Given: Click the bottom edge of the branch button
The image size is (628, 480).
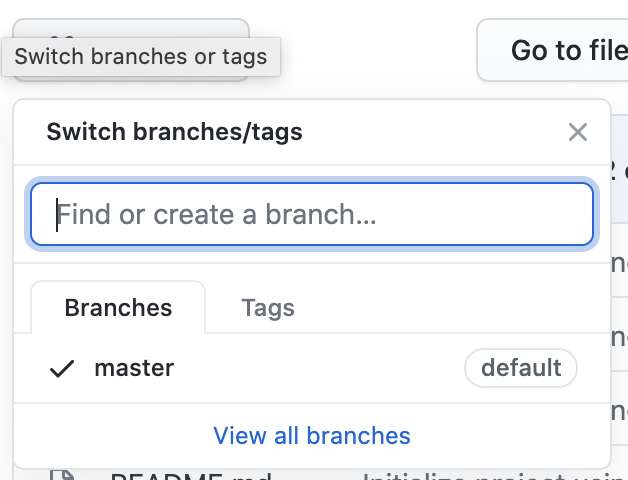Looking at the screenshot, I should (x=131, y=79).
